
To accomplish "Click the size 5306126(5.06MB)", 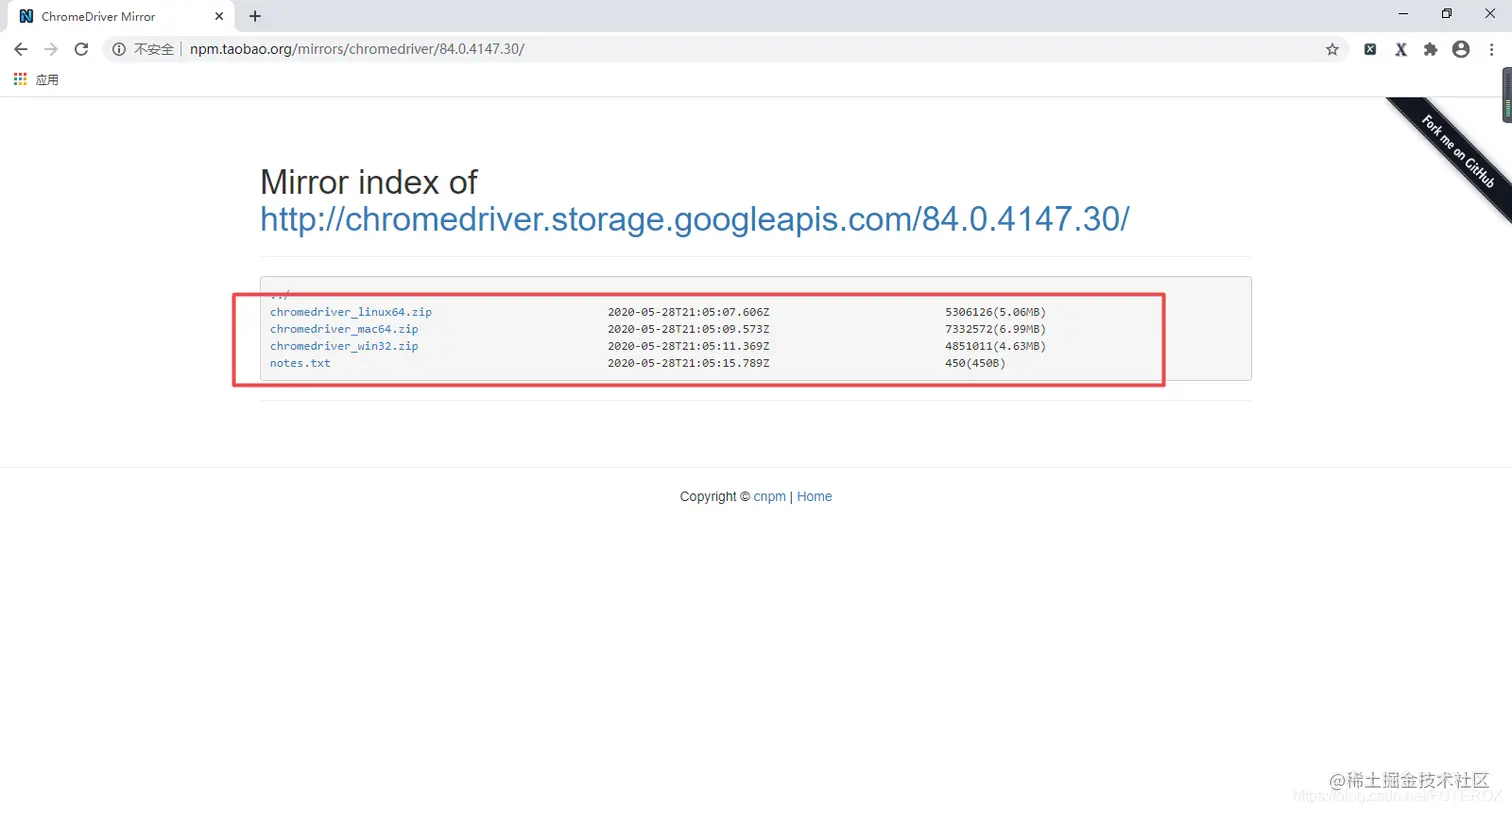I will pyautogui.click(x=995, y=312).
